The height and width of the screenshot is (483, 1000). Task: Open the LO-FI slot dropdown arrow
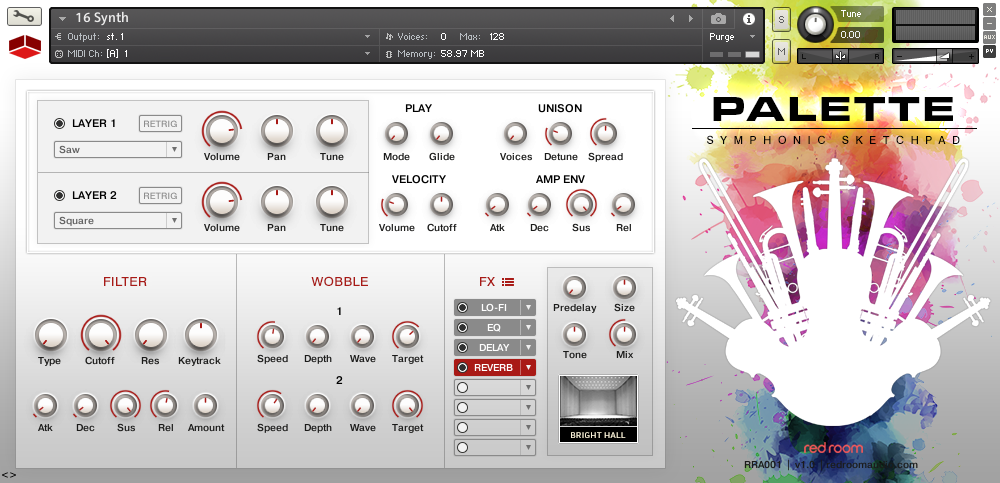point(528,308)
